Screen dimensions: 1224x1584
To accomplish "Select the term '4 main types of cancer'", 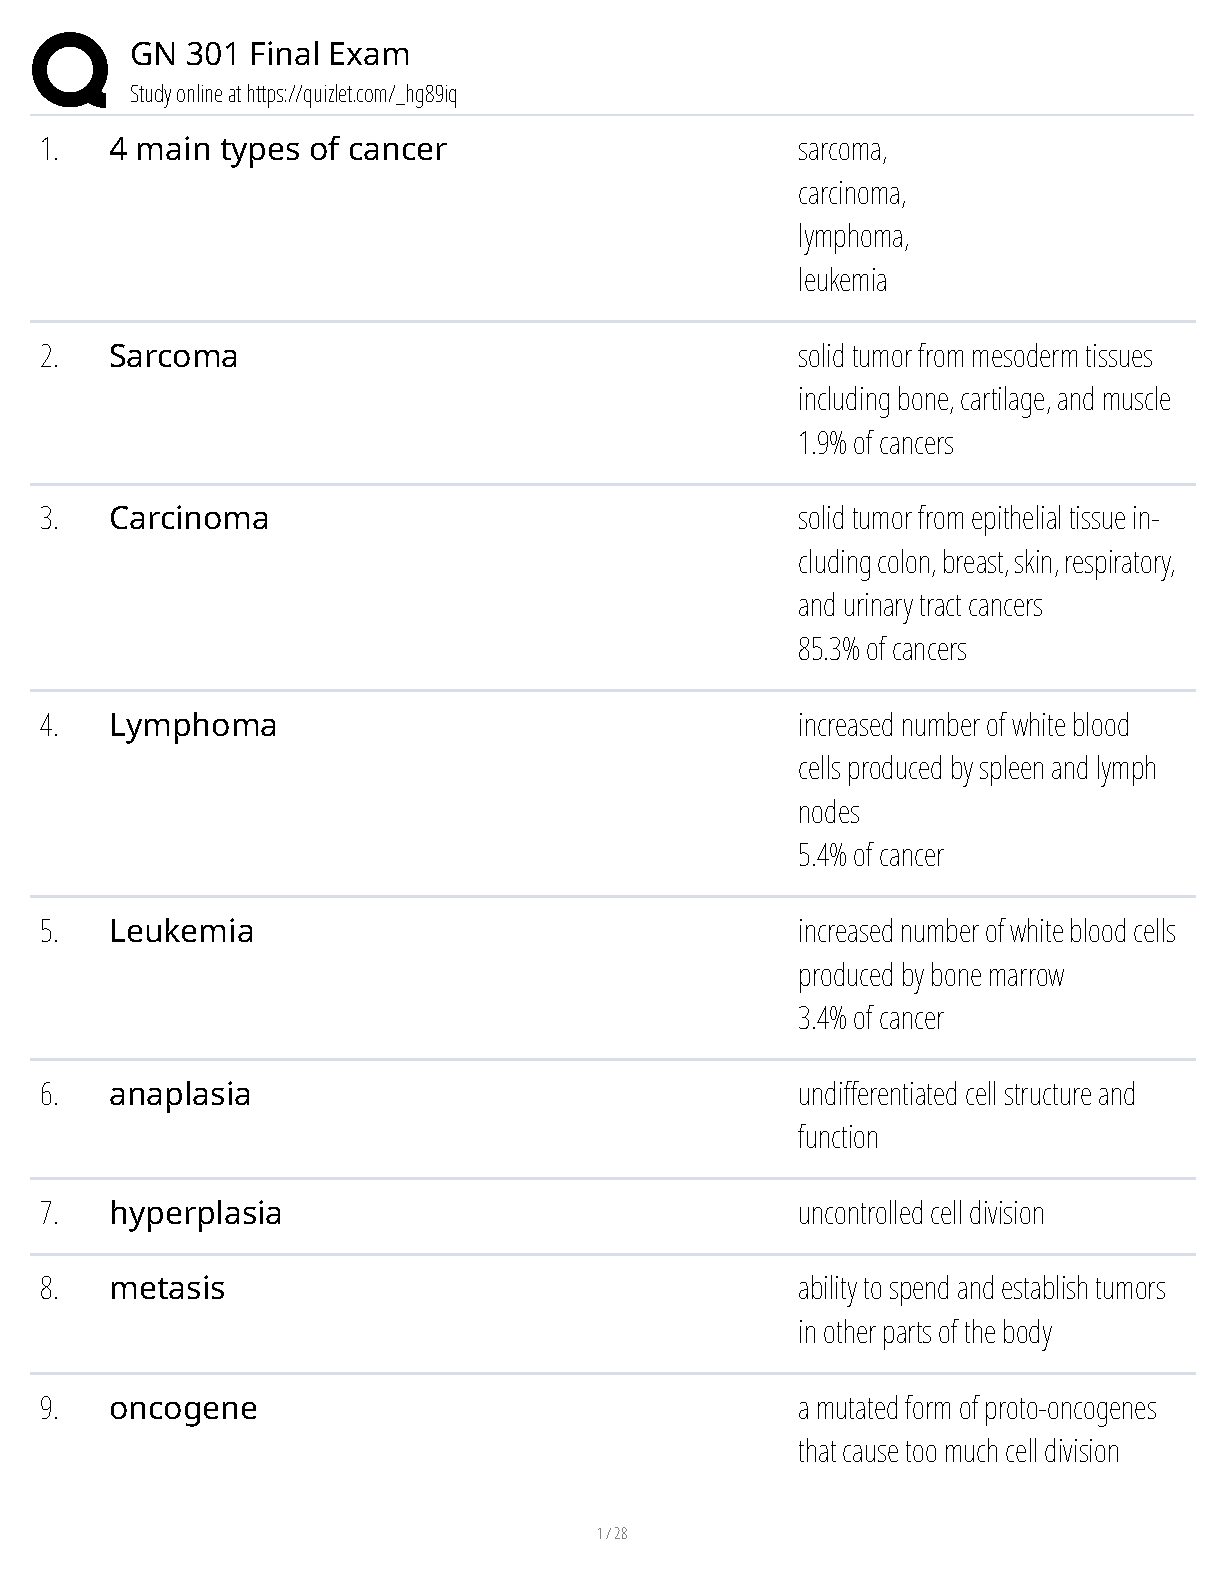I will tap(278, 149).
